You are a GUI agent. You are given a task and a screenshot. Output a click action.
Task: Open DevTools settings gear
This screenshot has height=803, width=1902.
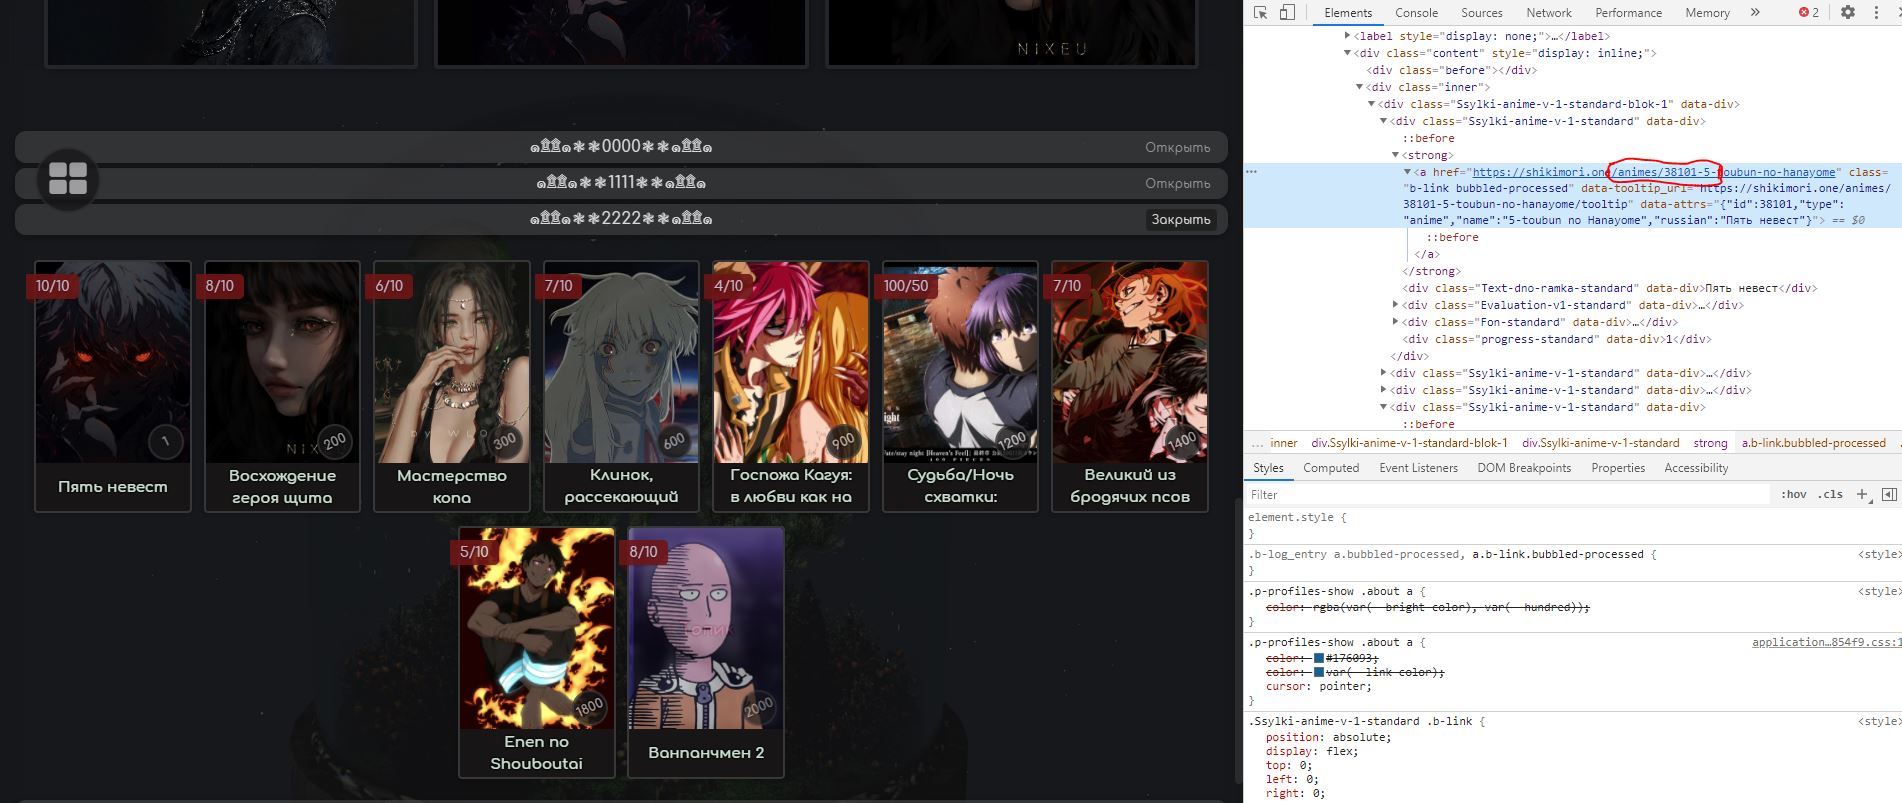[x=1848, y=13]
